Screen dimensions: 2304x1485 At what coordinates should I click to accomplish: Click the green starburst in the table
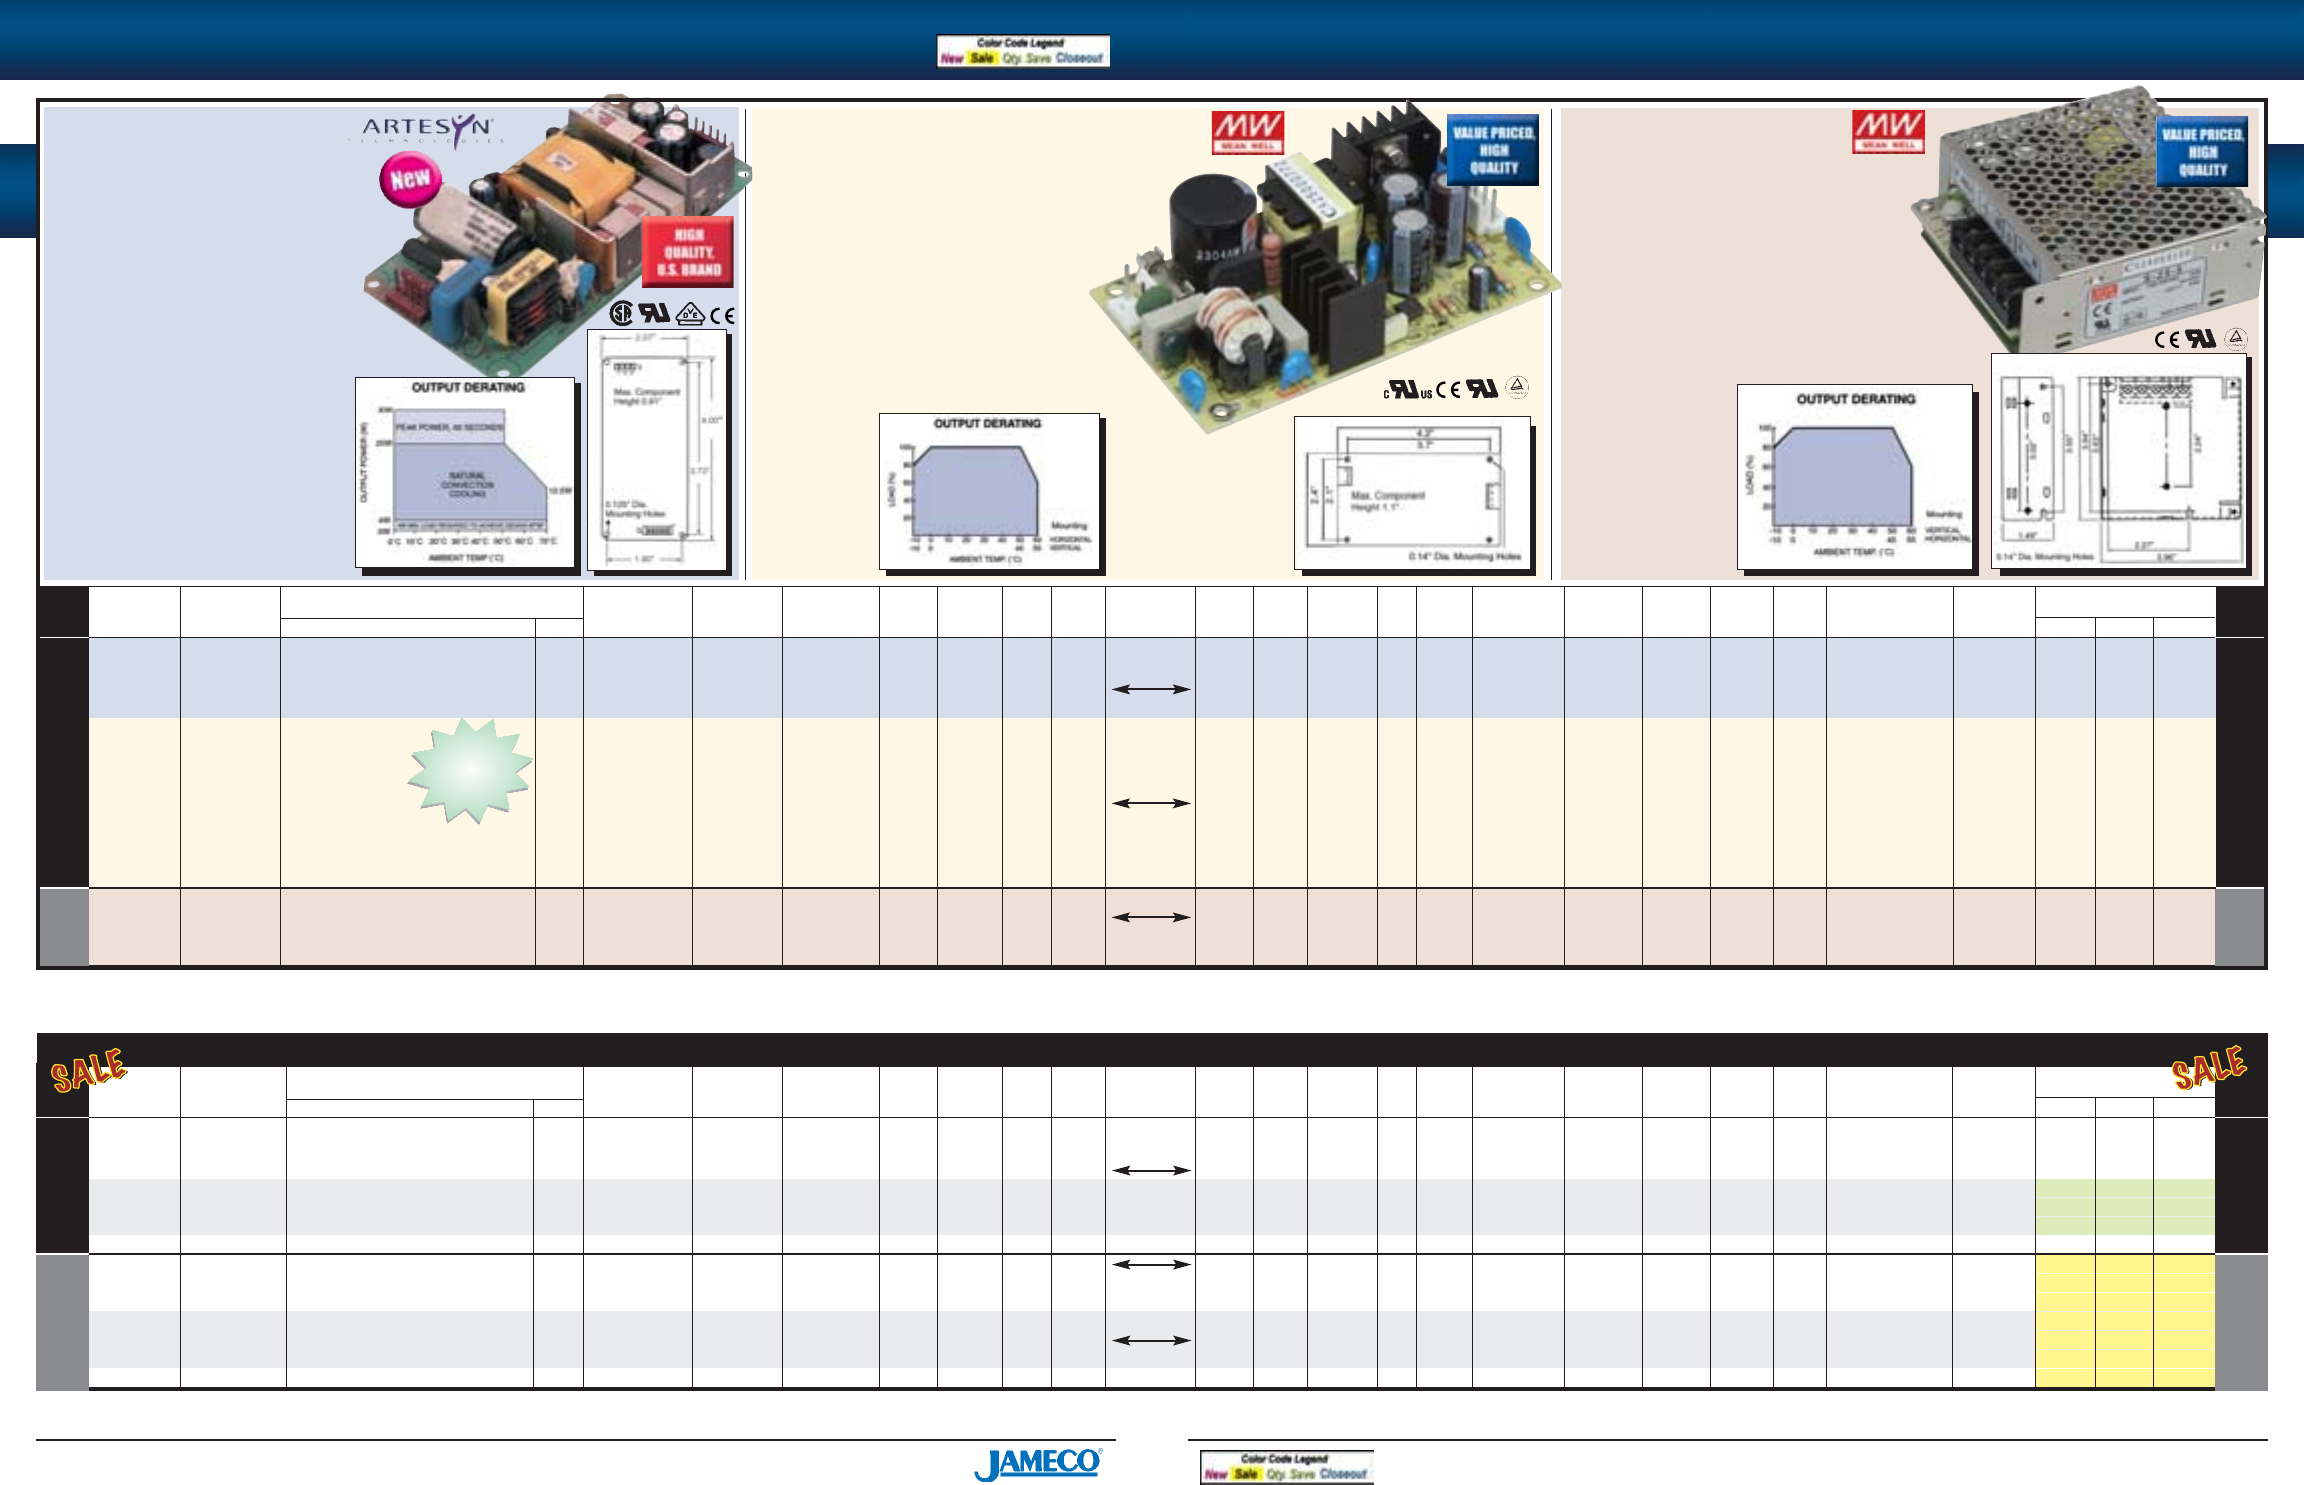pyautogui.click(x=470, y=771)
